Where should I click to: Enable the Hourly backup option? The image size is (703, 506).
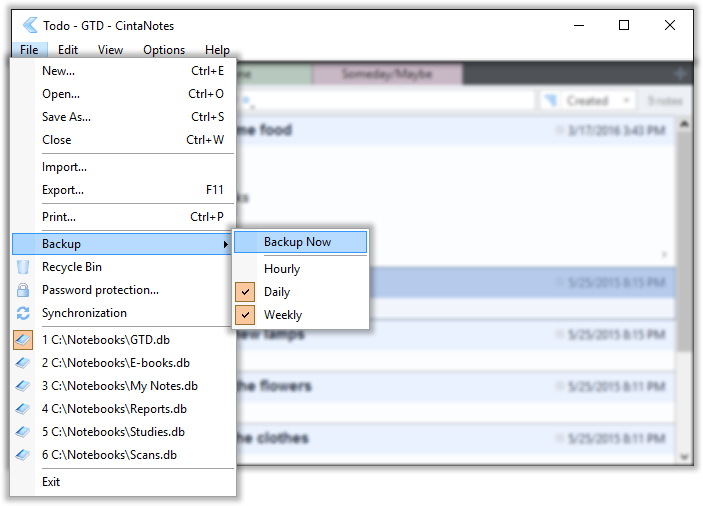[x=301, y=269]
